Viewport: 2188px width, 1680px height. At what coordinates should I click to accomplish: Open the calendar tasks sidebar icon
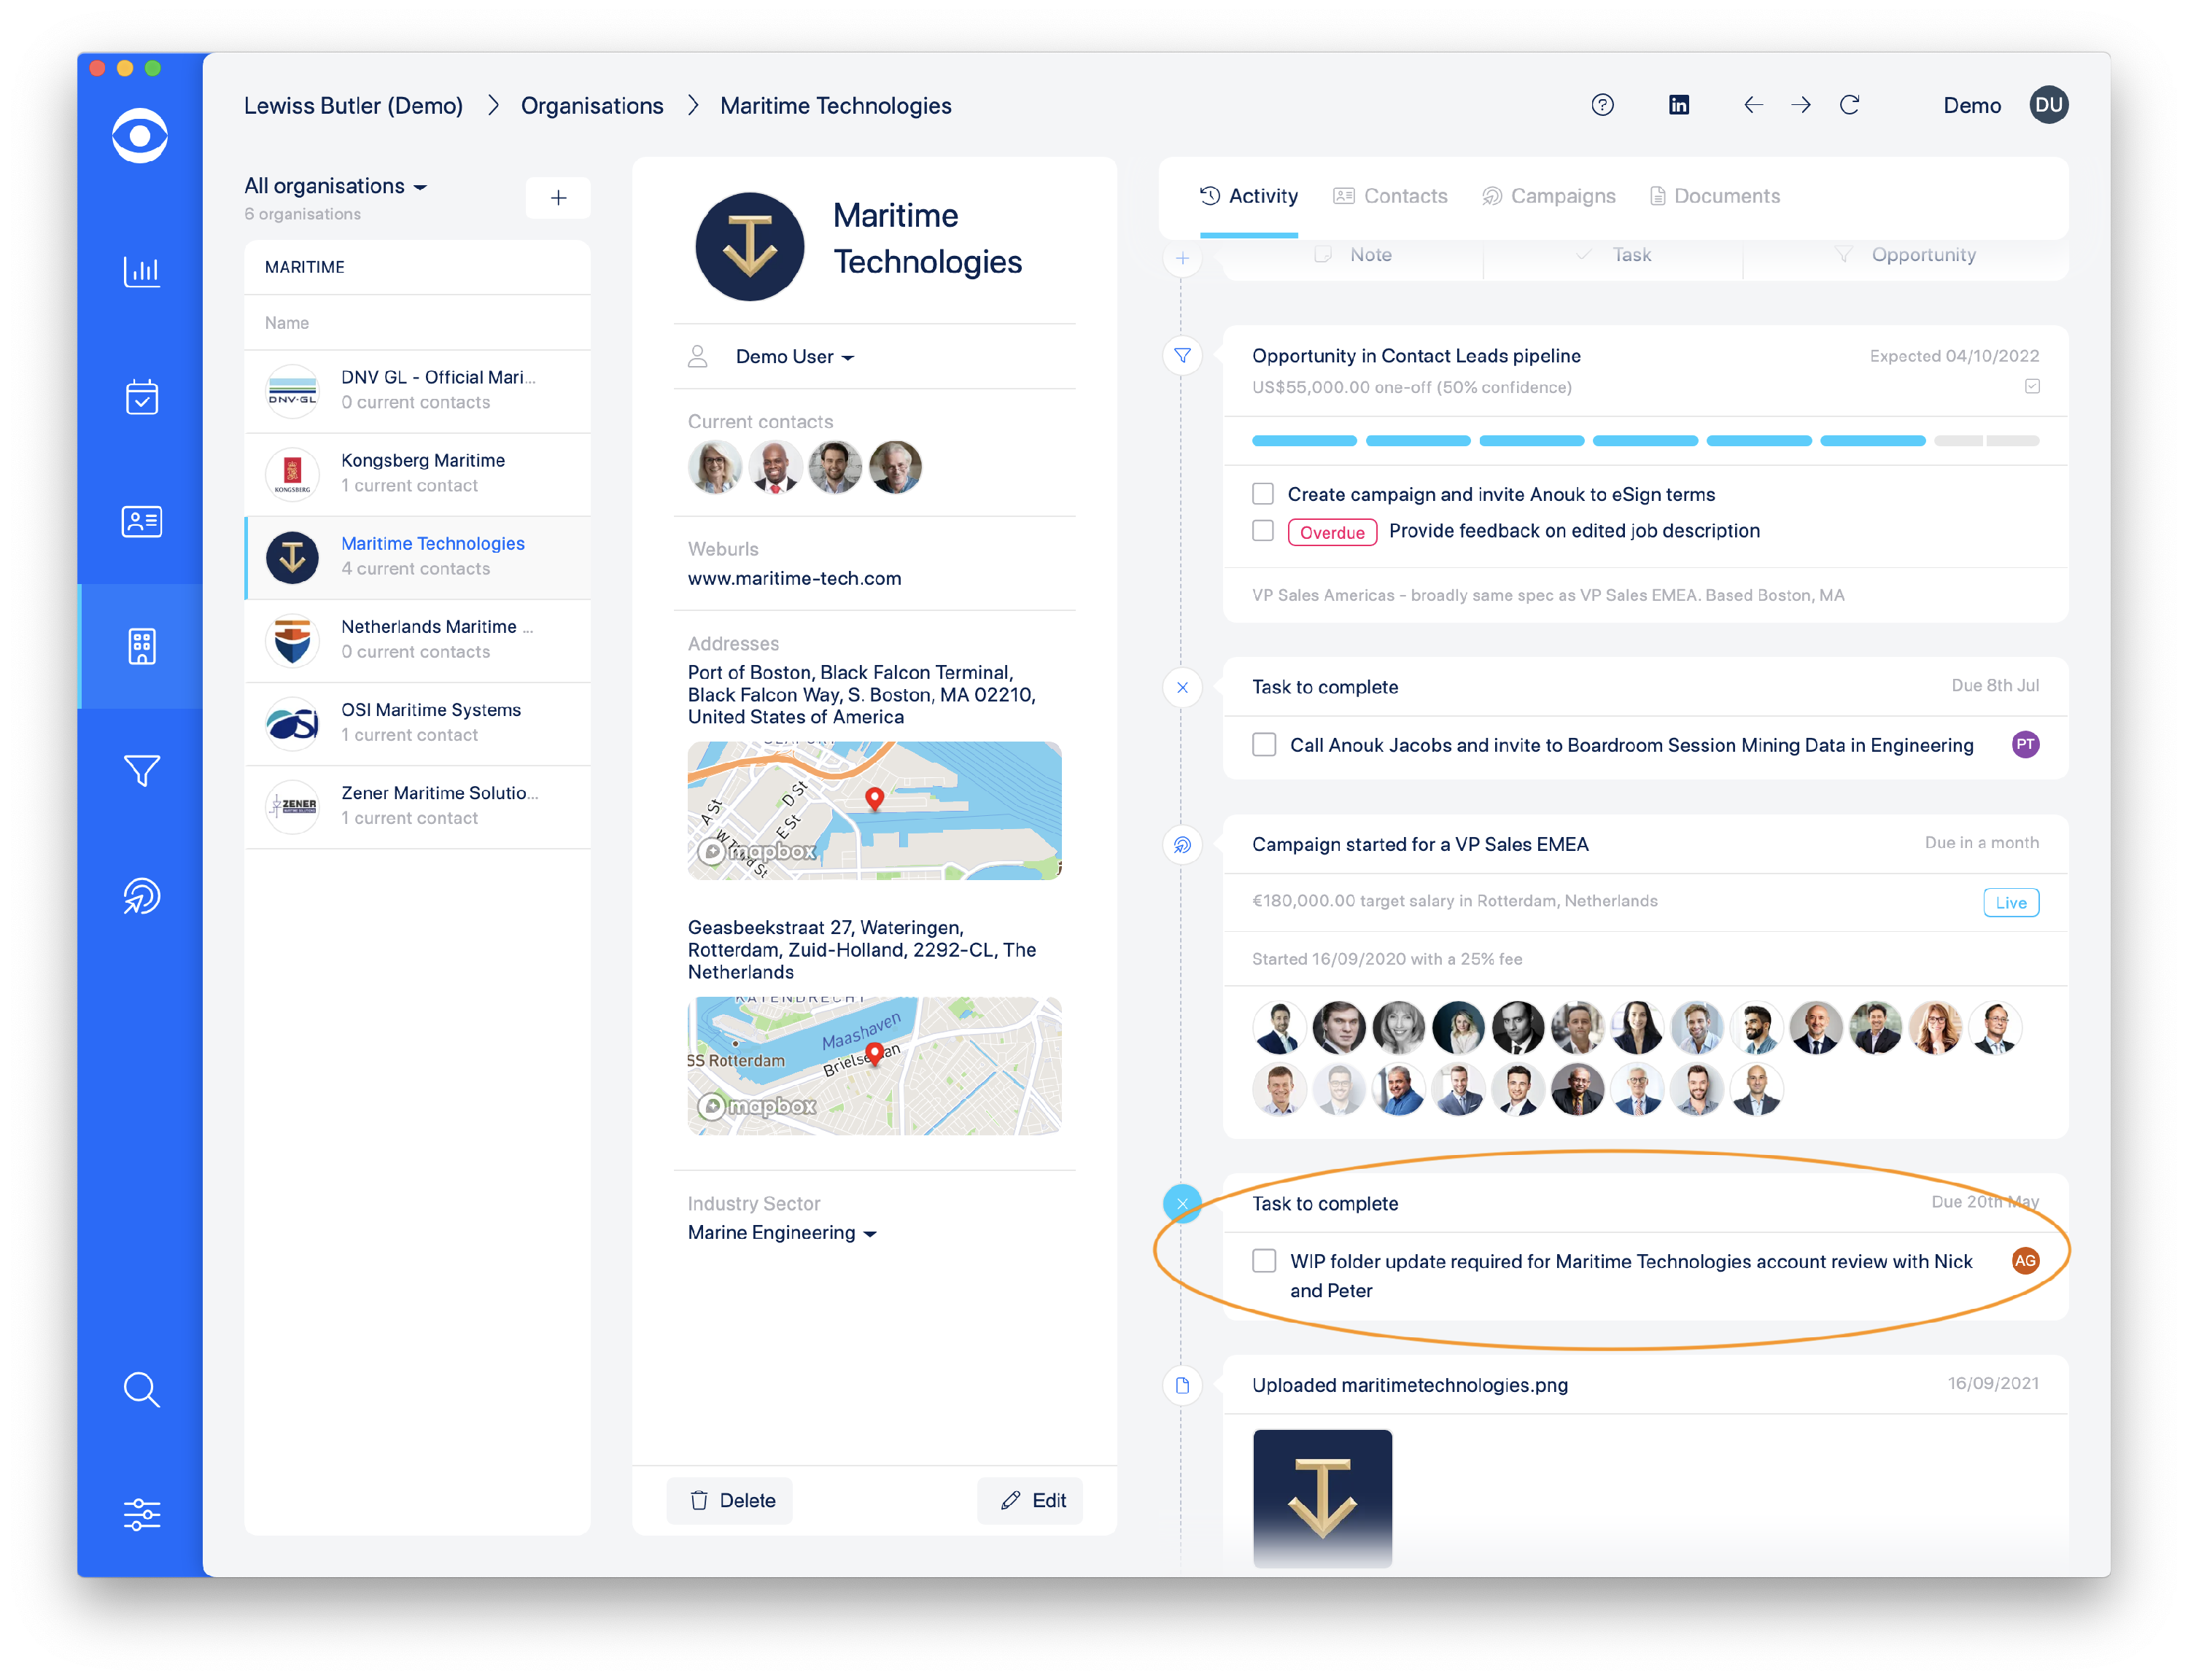tap(141, 397)
